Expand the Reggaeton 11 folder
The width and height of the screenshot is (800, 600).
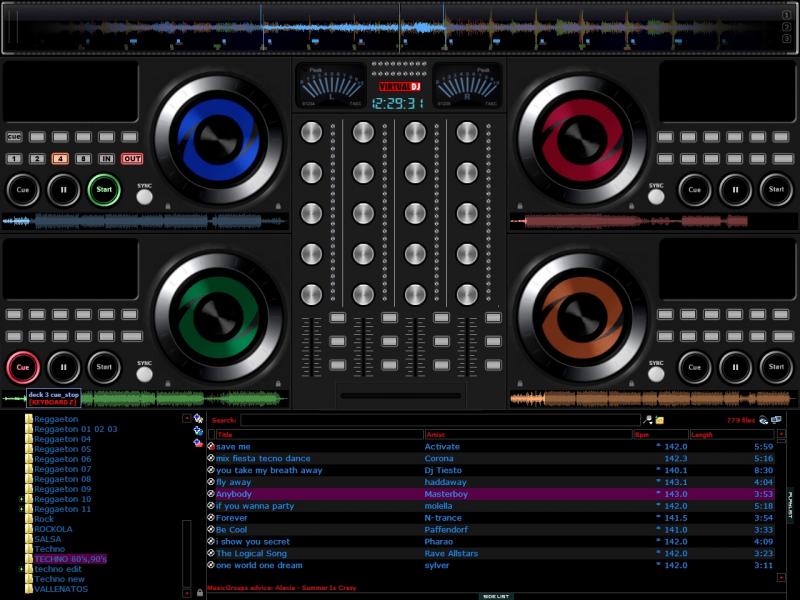point(21,509)
